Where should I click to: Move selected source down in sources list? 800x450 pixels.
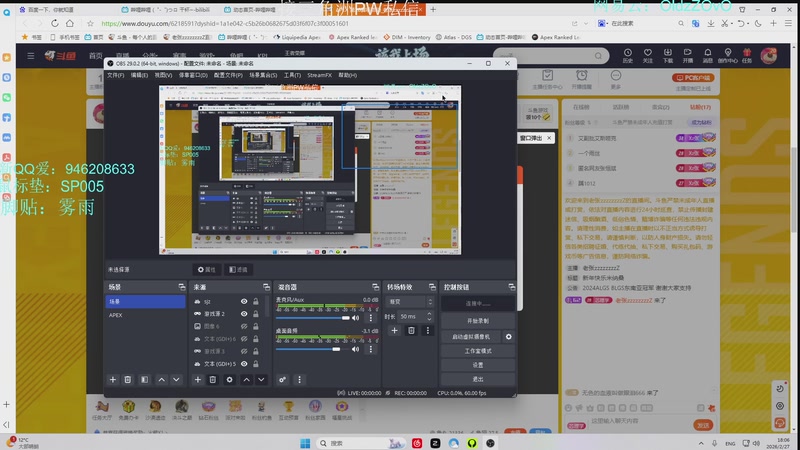coord(261,380)
